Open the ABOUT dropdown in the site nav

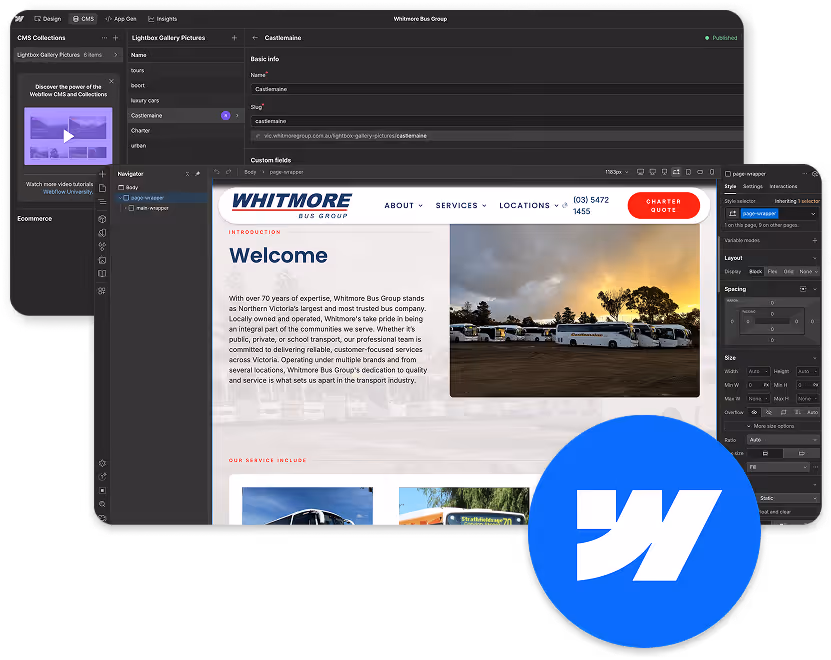click(403, 205)
